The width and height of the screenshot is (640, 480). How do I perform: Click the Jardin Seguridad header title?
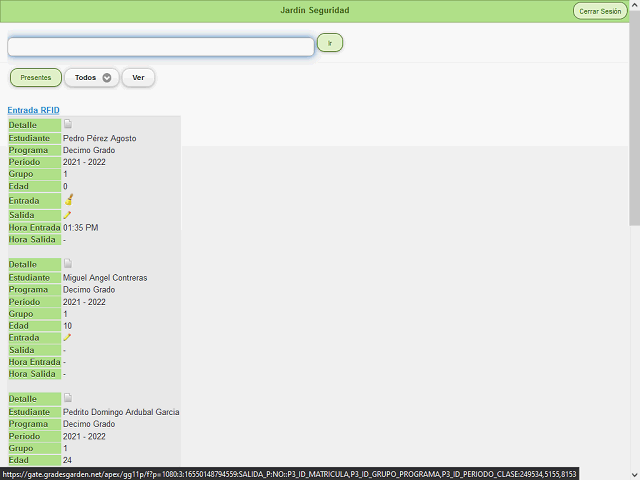coord(315,11)
